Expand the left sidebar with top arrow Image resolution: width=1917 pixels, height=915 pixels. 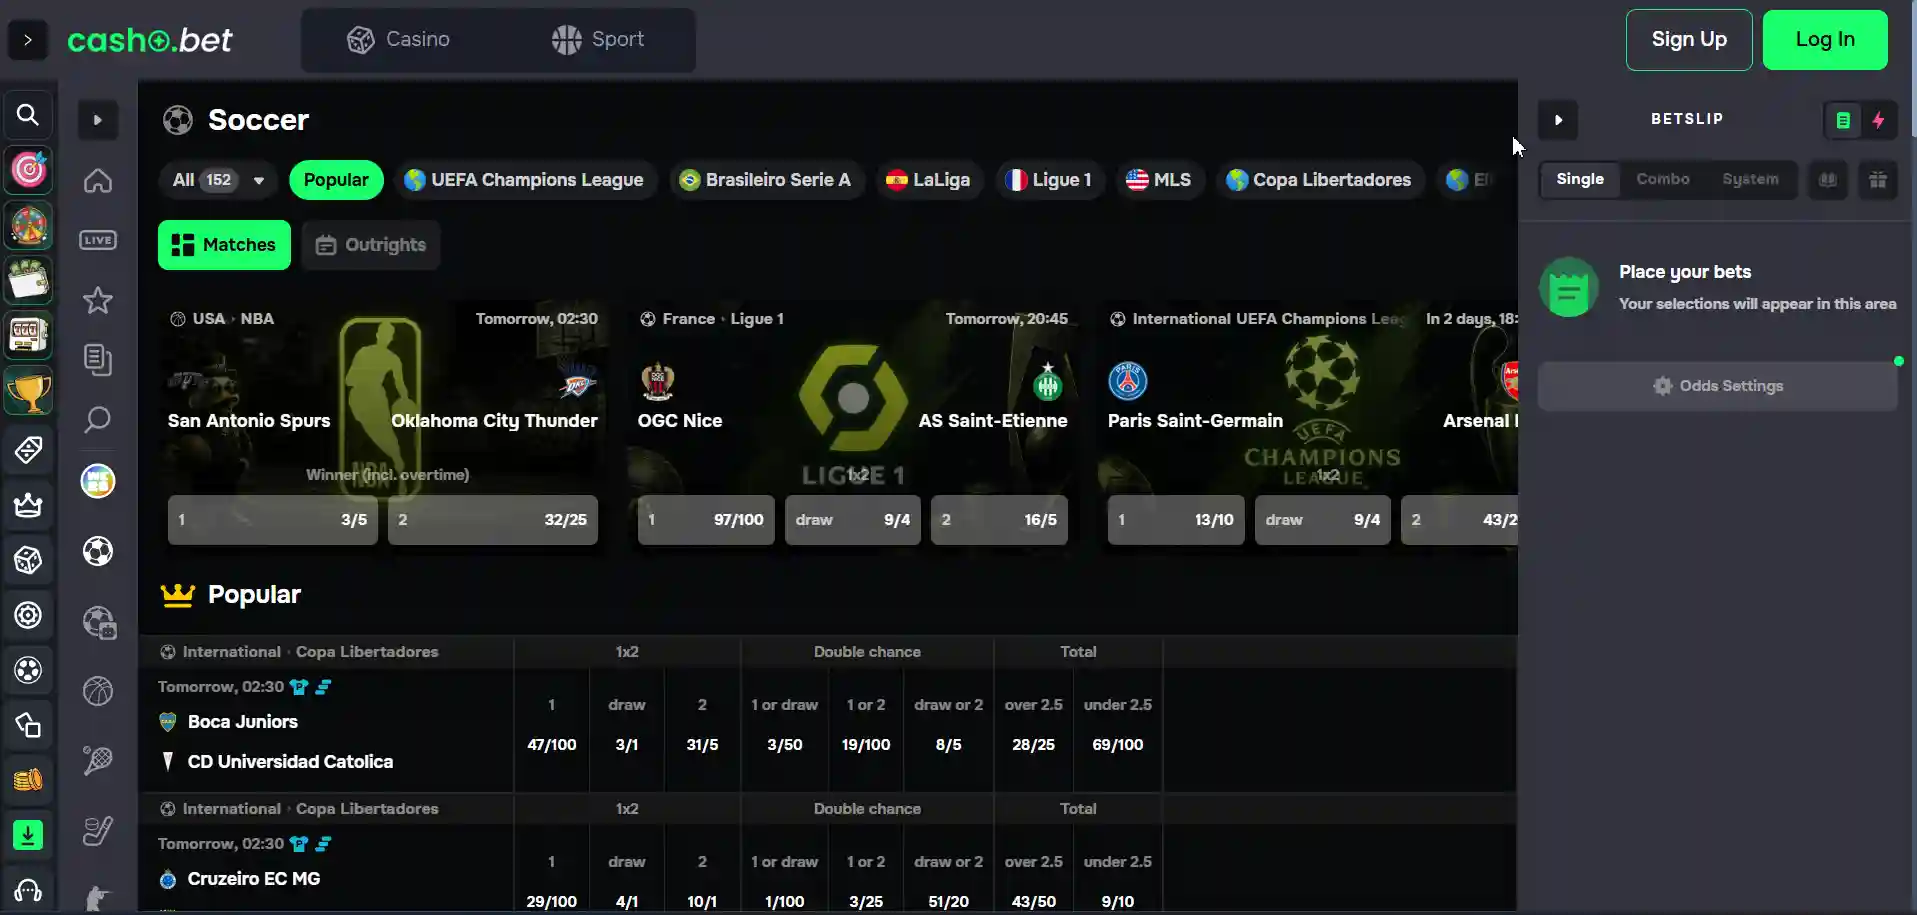[x=28, y=40]
